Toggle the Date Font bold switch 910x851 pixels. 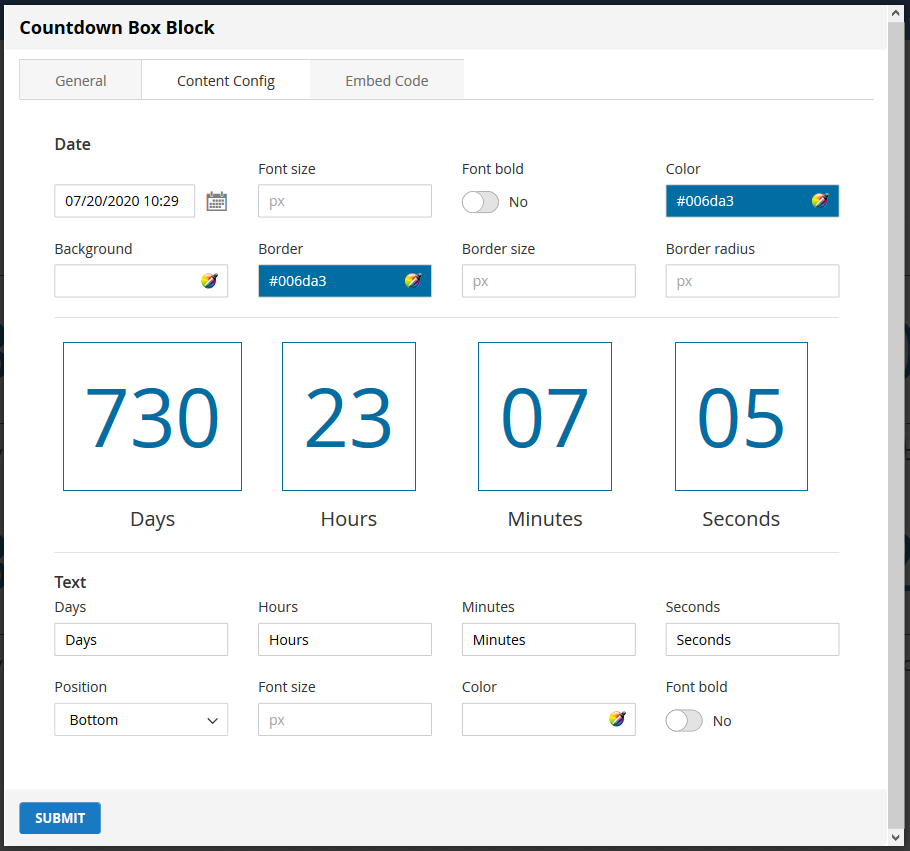click(x=480, y=202)
